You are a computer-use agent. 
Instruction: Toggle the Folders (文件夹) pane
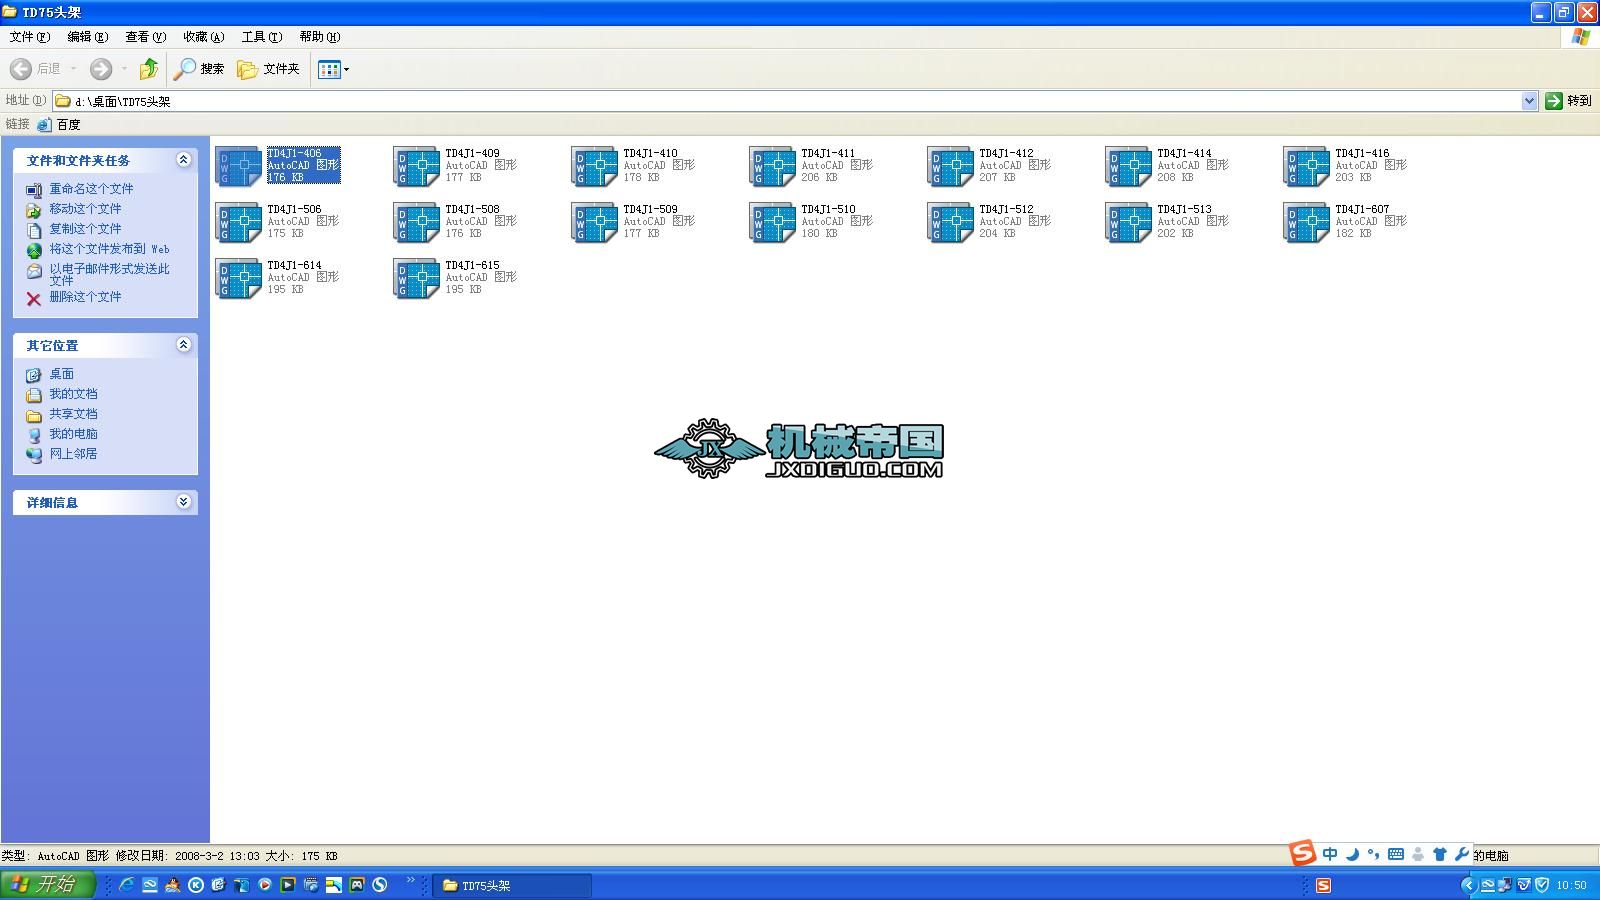[x=268, y=69]
